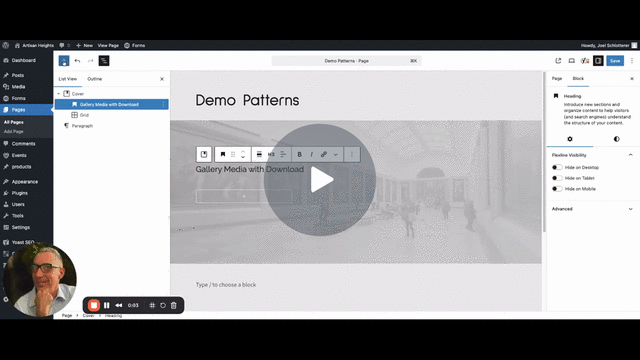Select Gallery Media with Download in list view
Screen dimensions: 640x360
click(109, 104)
